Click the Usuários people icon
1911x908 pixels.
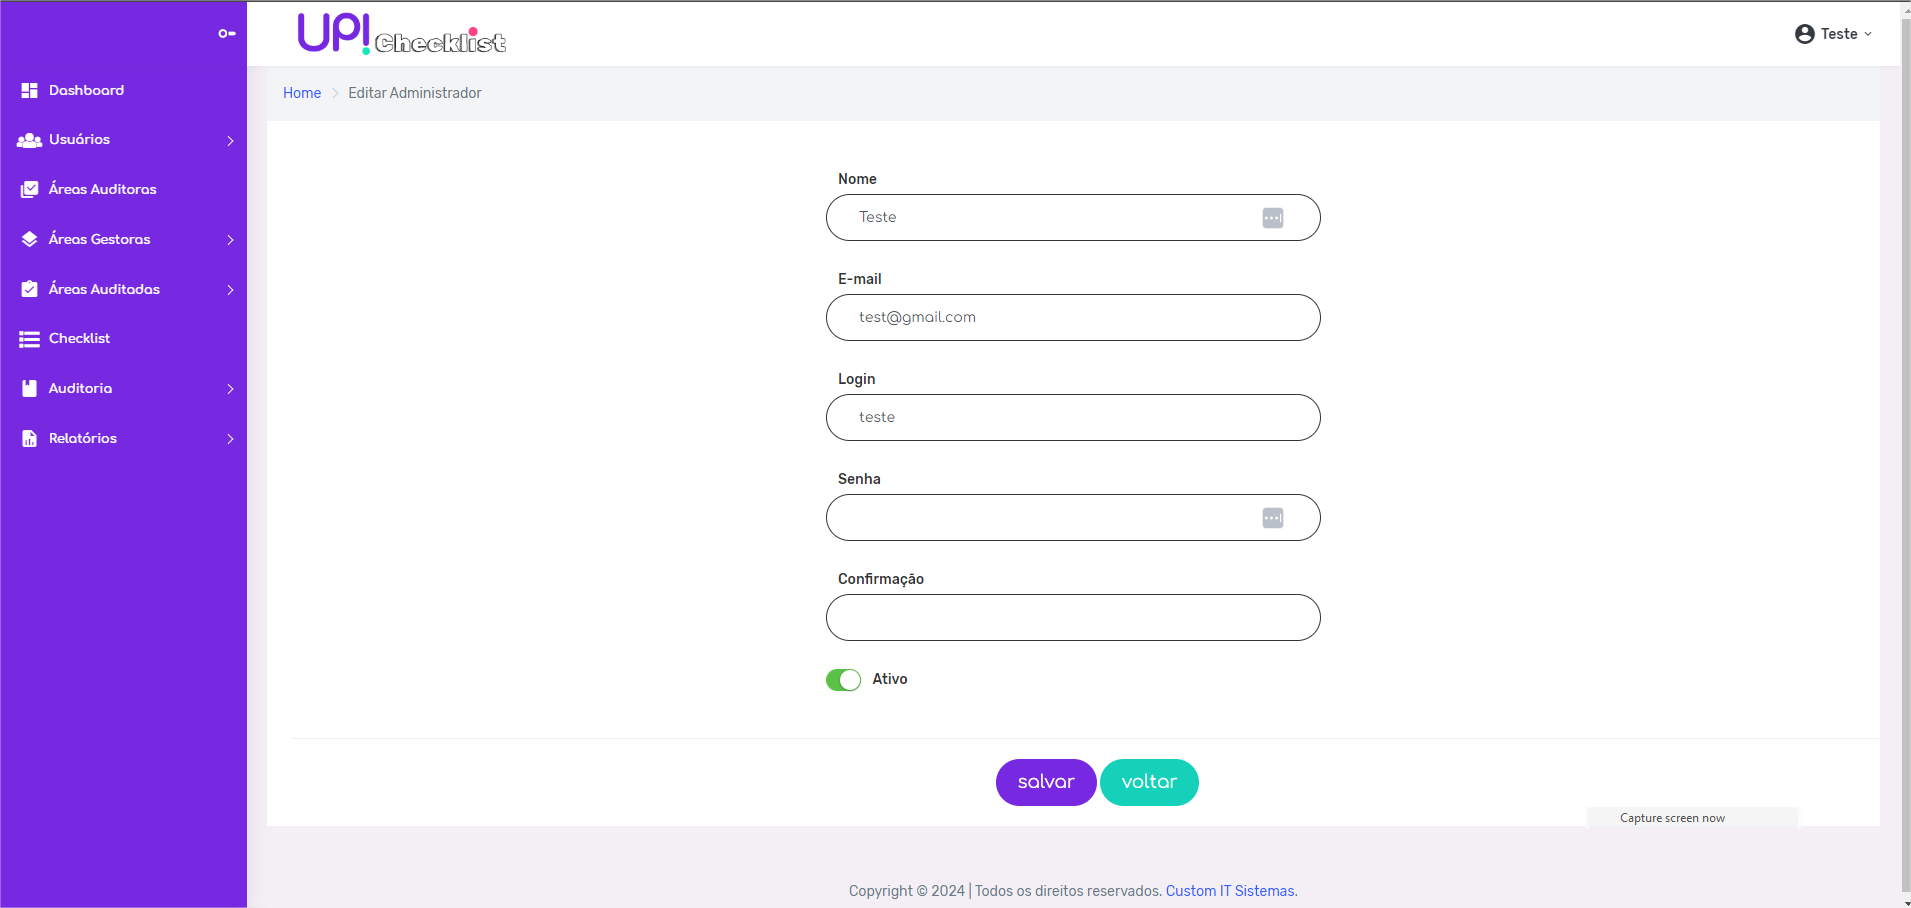click(x=29, y=140)
